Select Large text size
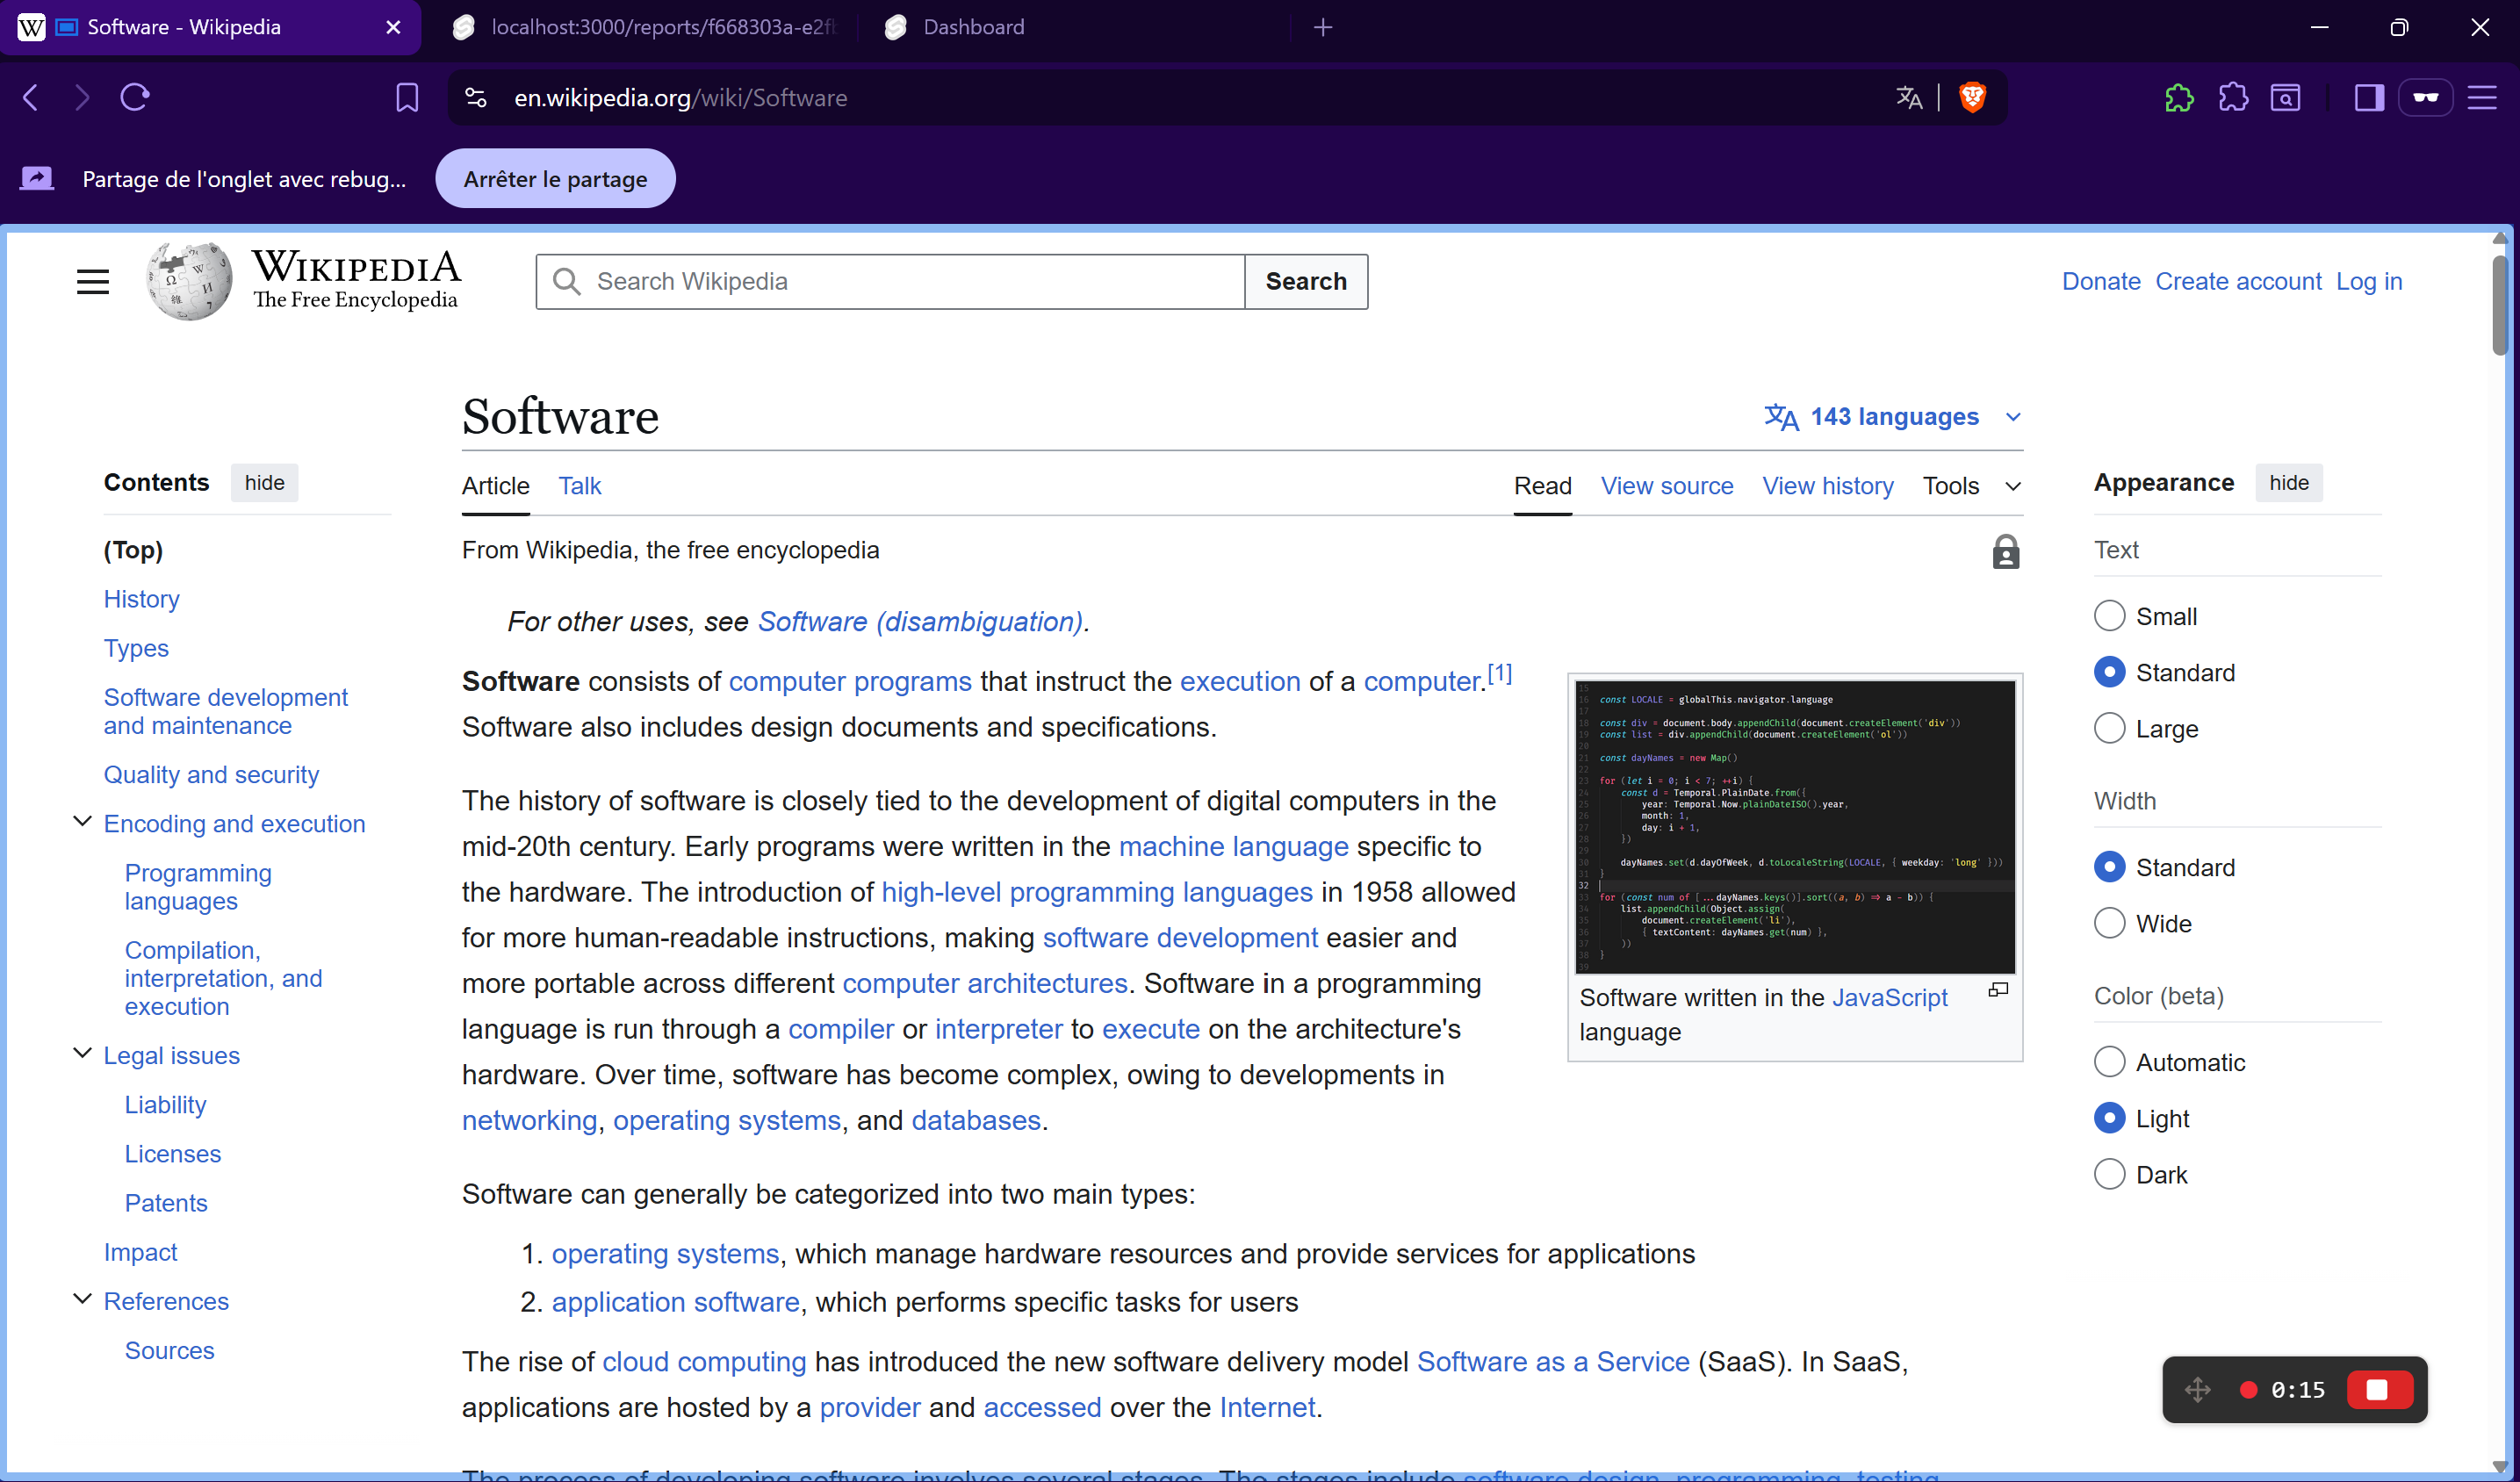Viewport: 2520px width, 1482px height. pyautogui.click(x=2109, y=728)
